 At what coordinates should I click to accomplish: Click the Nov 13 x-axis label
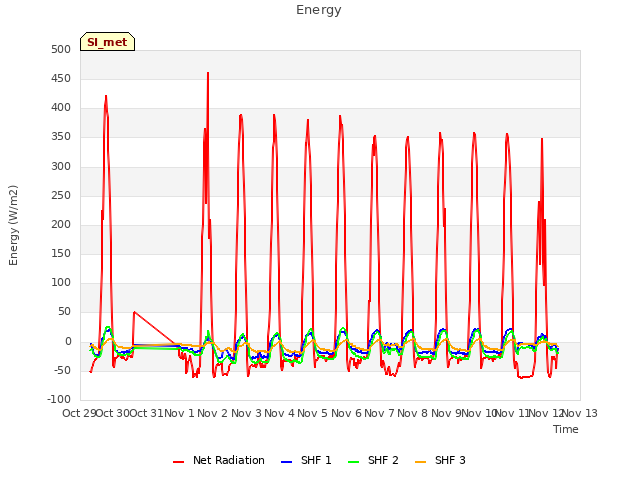coord(580,413)
